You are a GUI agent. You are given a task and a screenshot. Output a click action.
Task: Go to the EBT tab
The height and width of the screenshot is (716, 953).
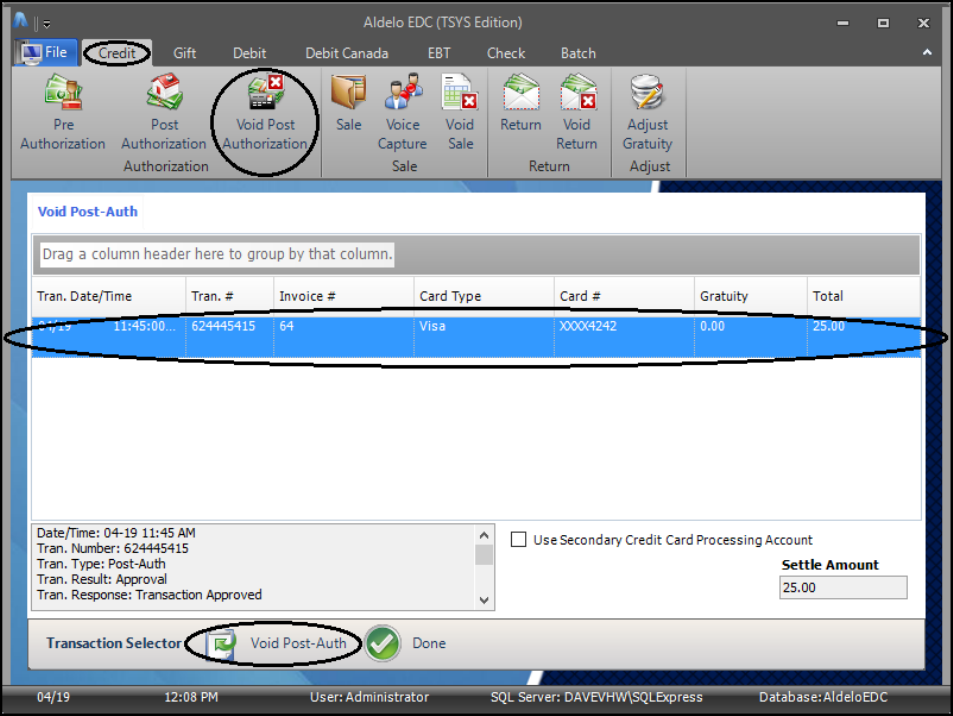tap(439, 53)
